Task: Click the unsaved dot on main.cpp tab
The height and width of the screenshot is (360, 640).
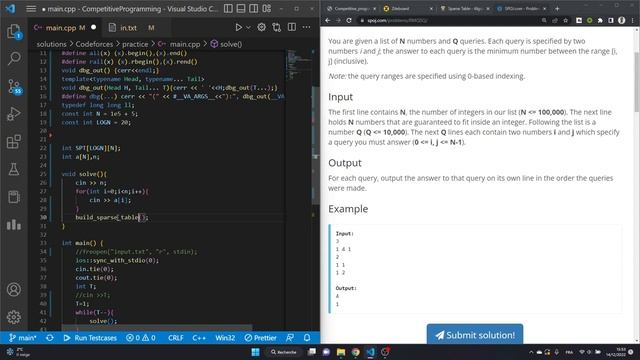Action: pos(93,27)
